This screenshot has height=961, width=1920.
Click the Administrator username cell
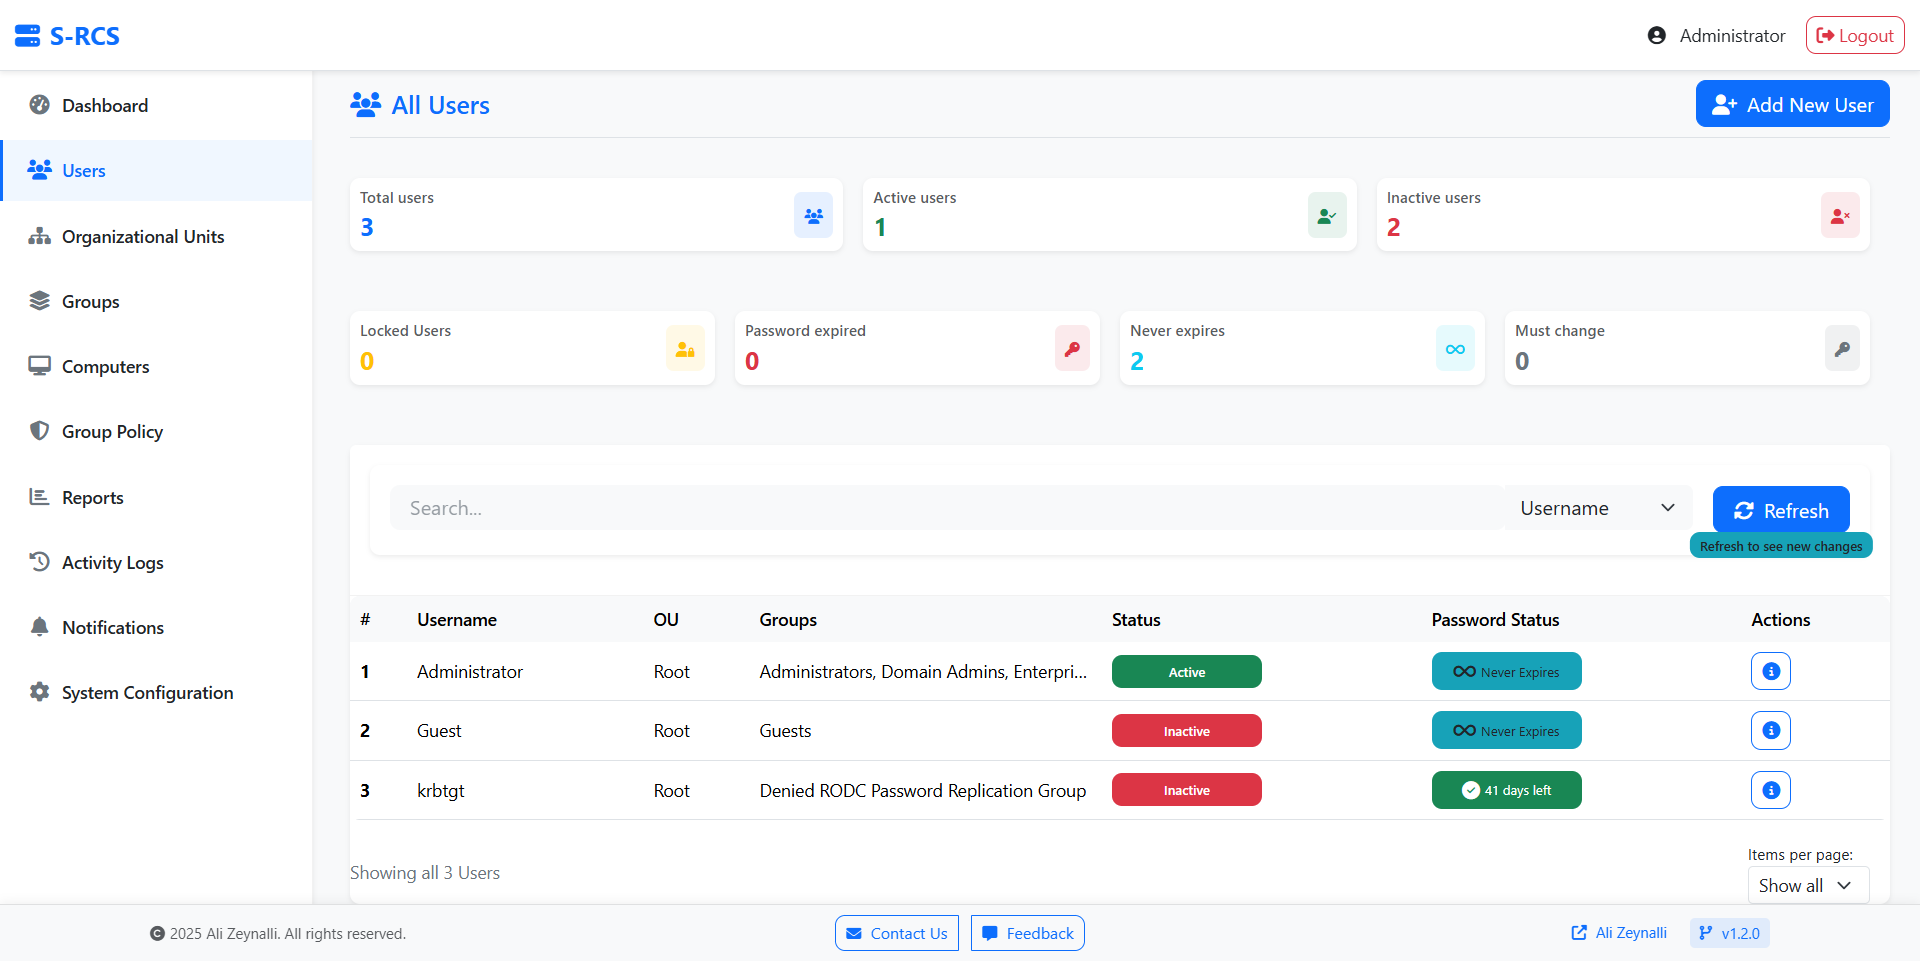click(470, 672)
